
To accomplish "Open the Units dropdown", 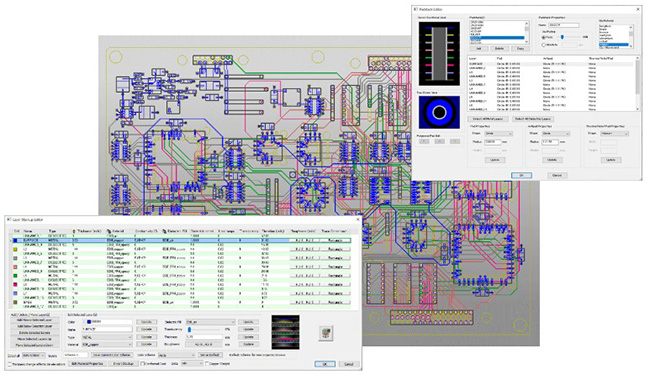I will coord(192,363).
